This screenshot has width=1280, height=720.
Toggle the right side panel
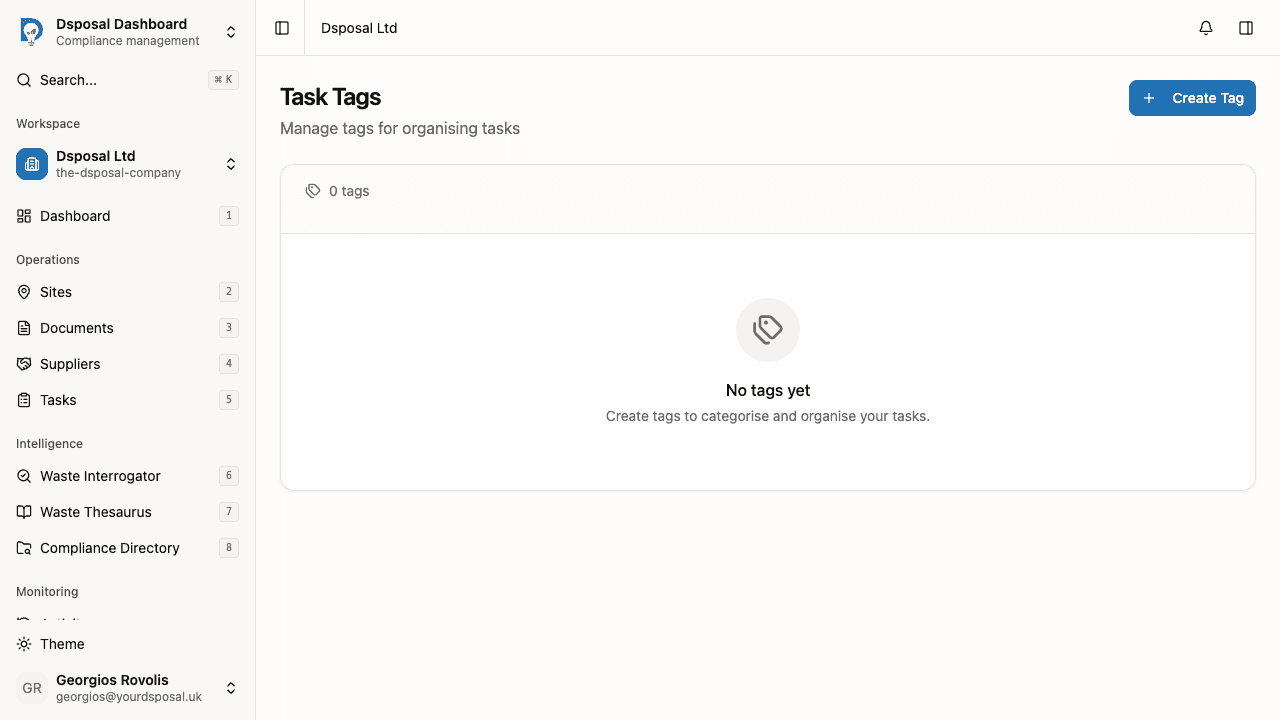tap(1246, 28)
